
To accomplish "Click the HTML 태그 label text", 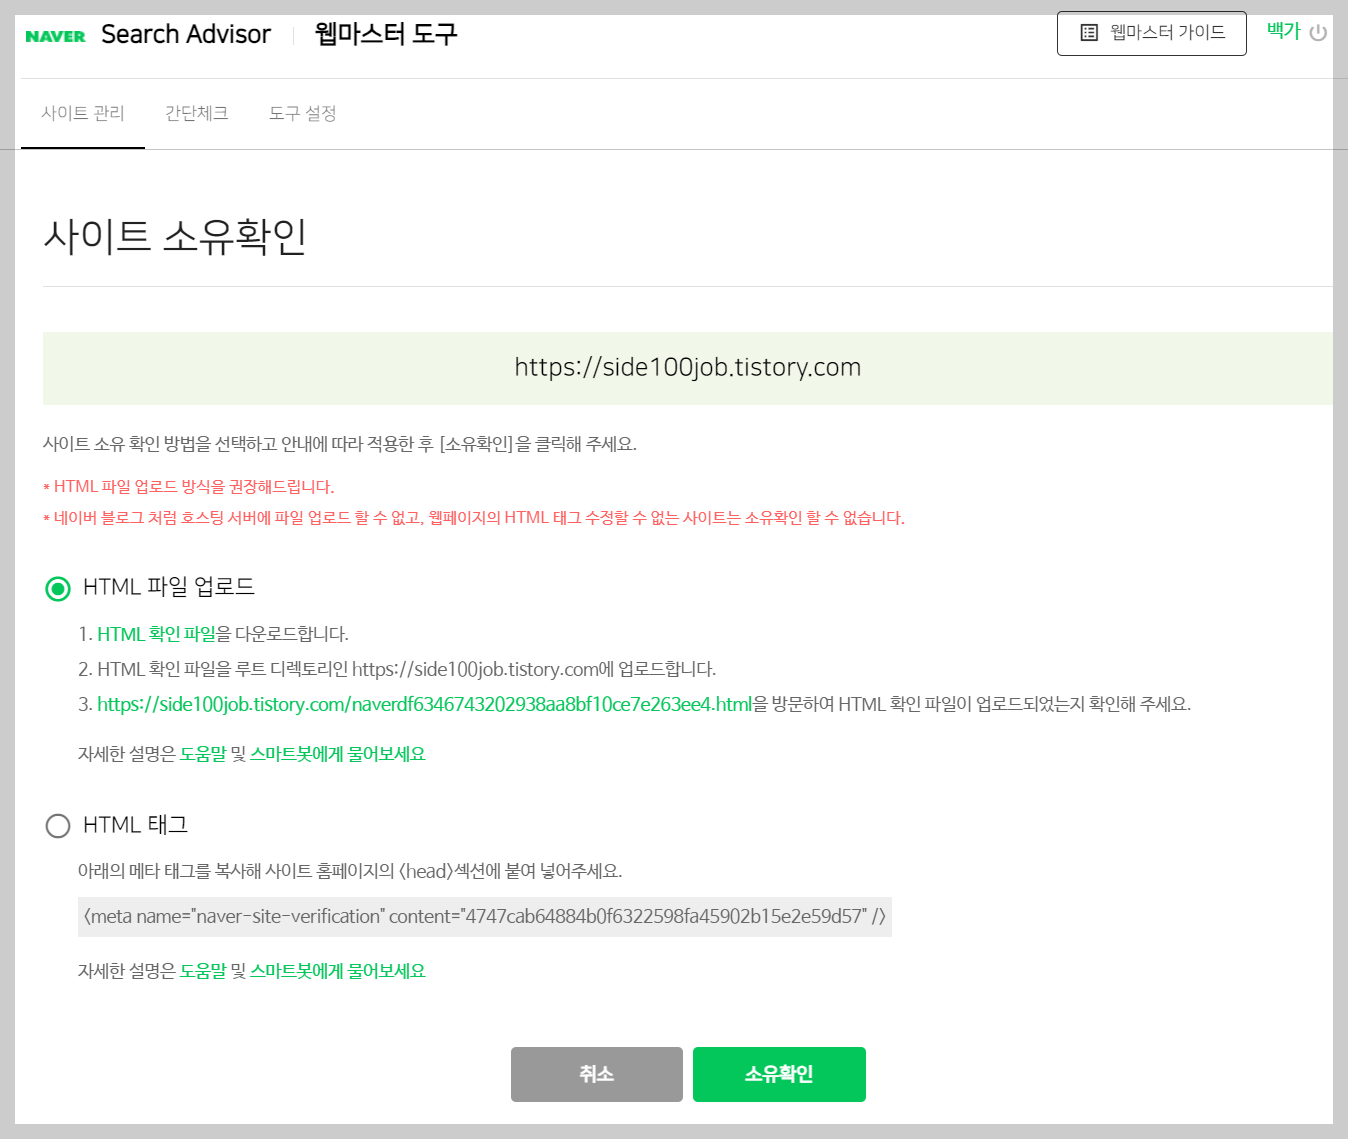I will coord(136,825).
